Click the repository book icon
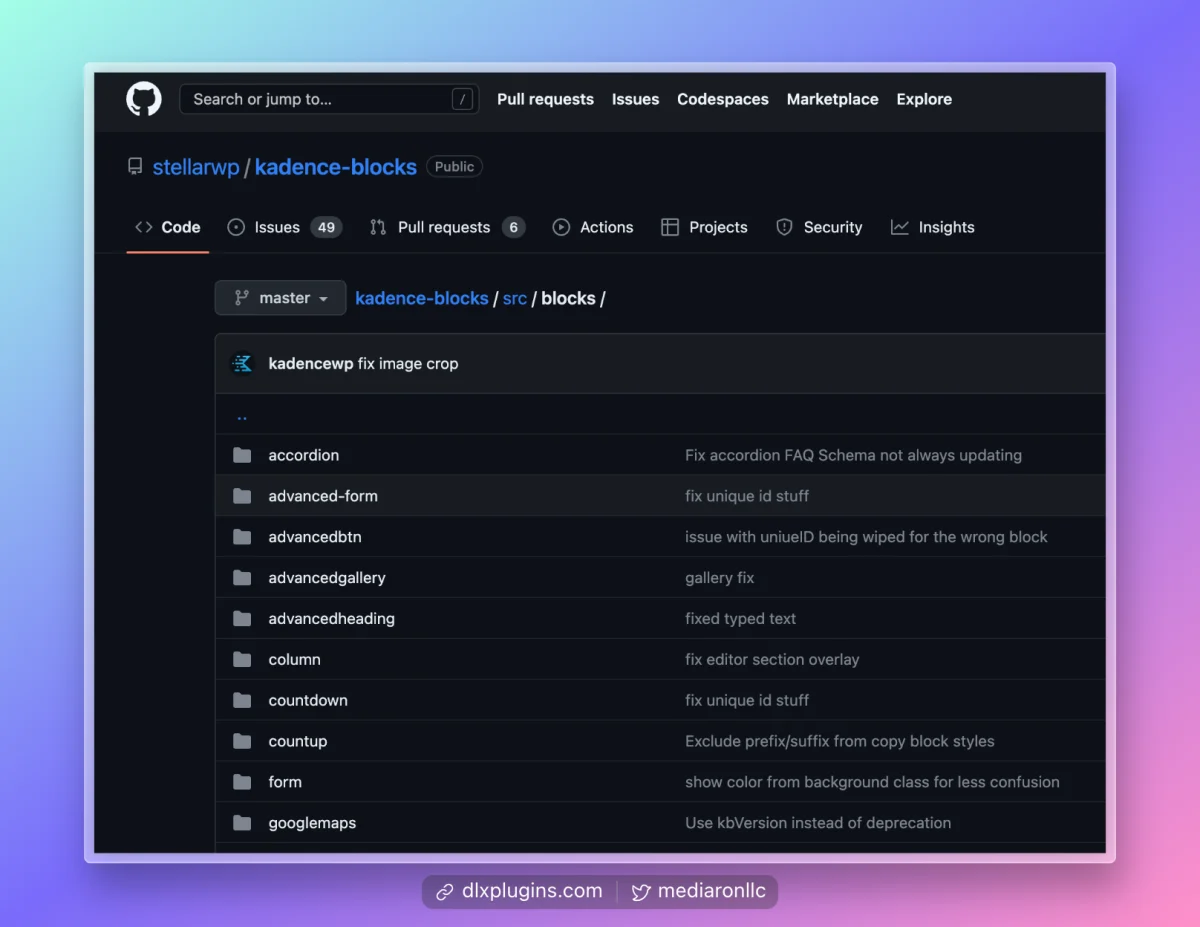This screenshot has height=927, width=1200. [x=135, y=167]
